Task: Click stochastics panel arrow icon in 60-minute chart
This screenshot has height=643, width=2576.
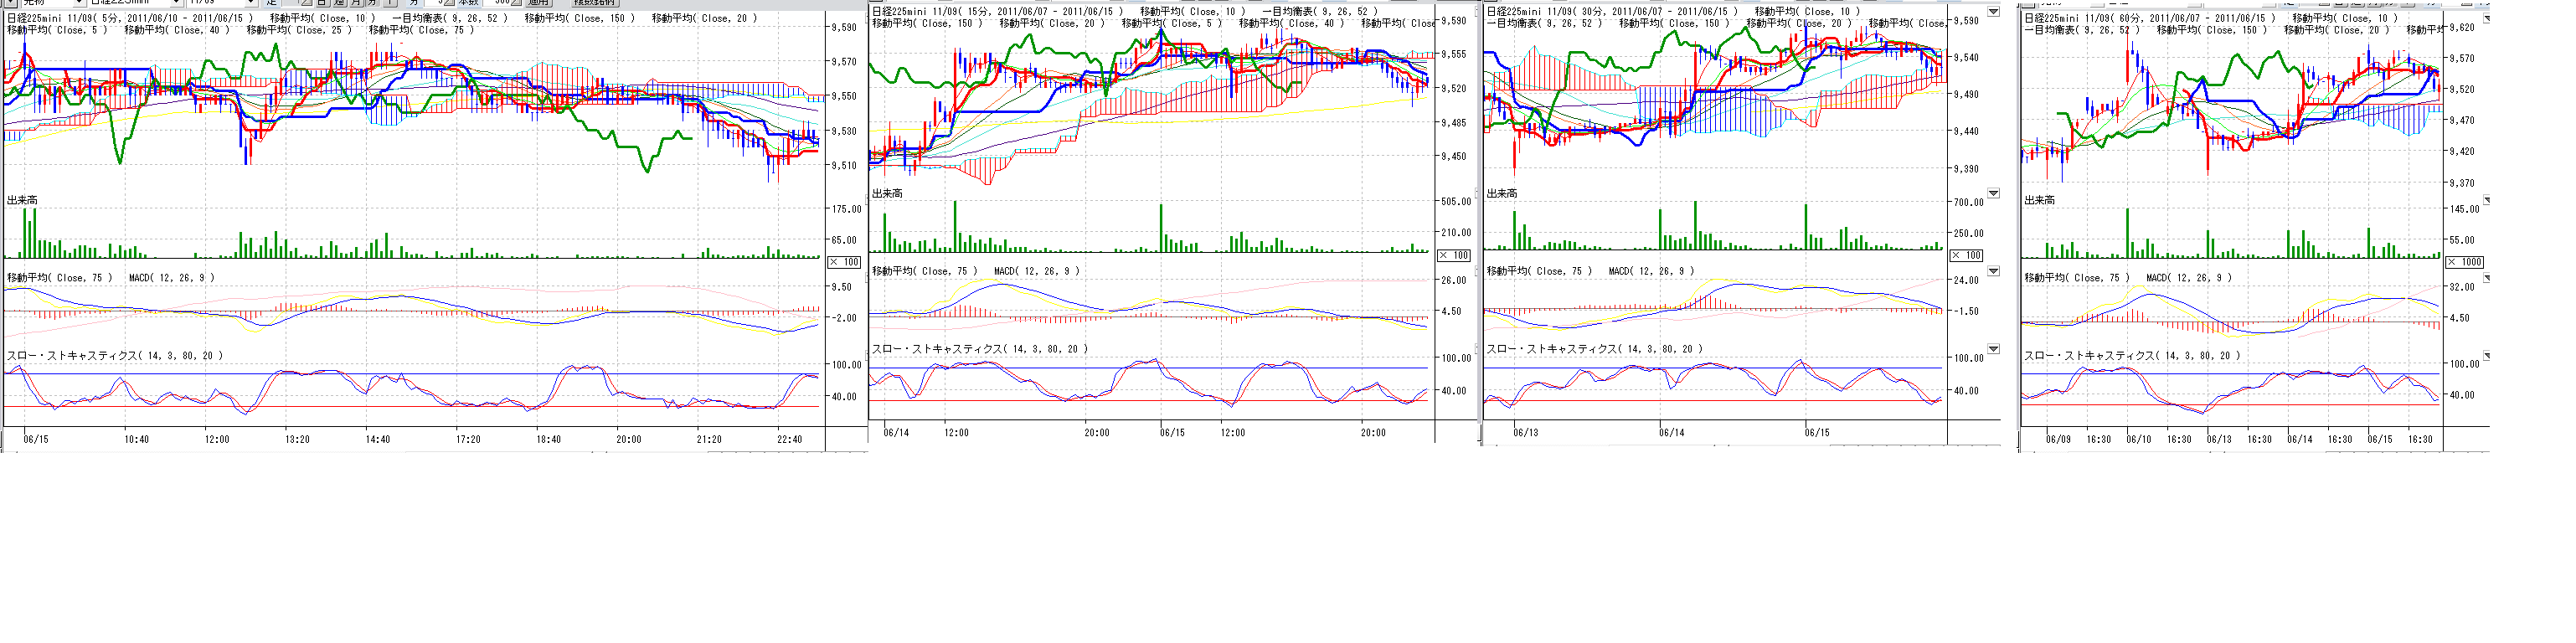Action: [2487, 356]
